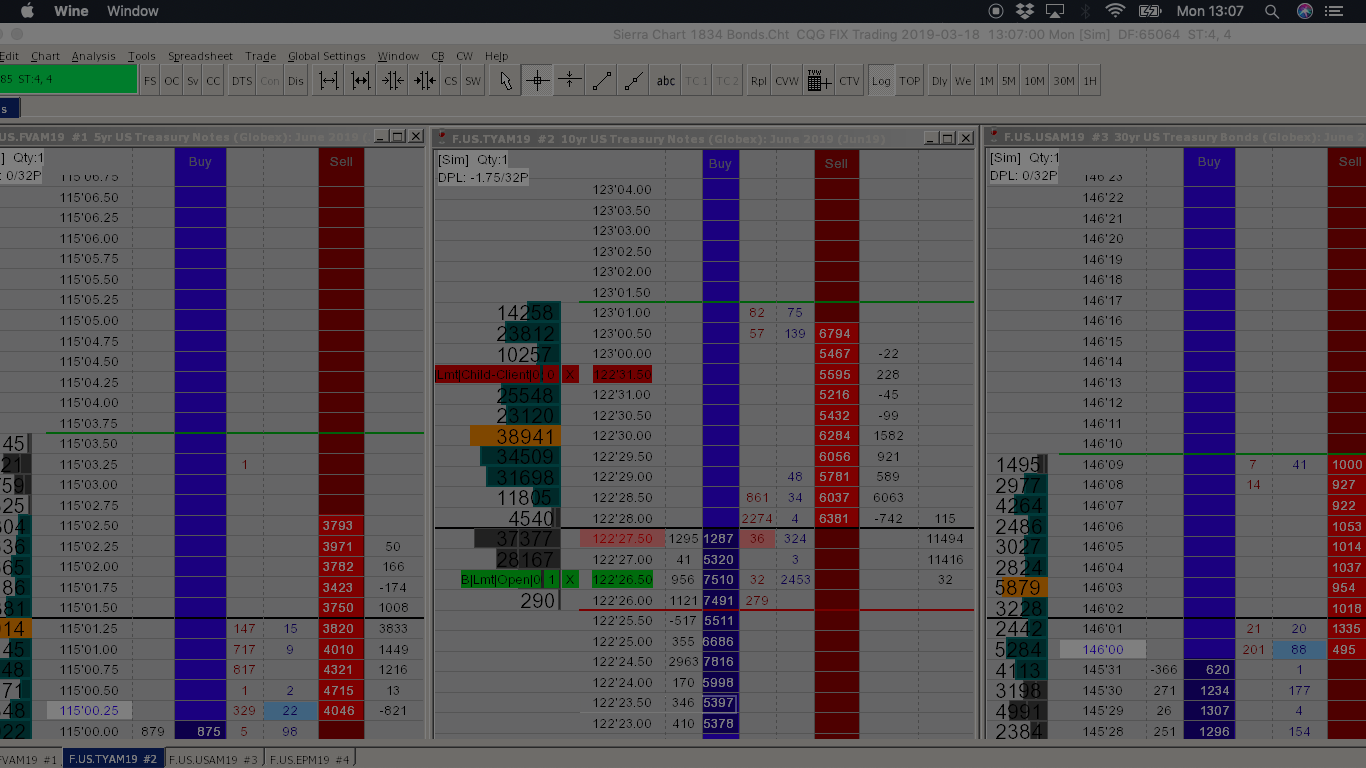Click the SW toolbar button
Image resolution: width=1366 pixels, height=768 pixels.
click(x=473, y=81)
